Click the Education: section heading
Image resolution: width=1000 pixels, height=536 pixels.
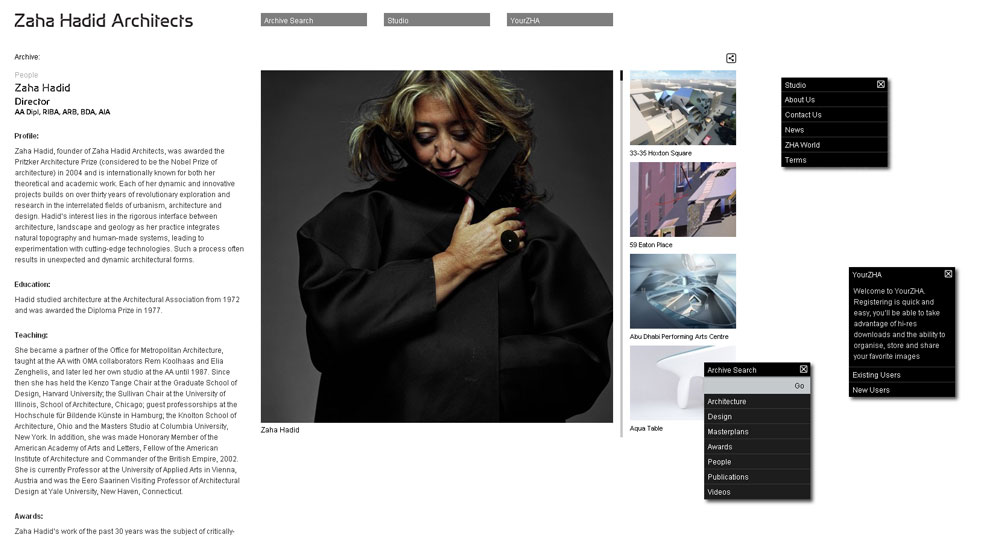point(32,285)
